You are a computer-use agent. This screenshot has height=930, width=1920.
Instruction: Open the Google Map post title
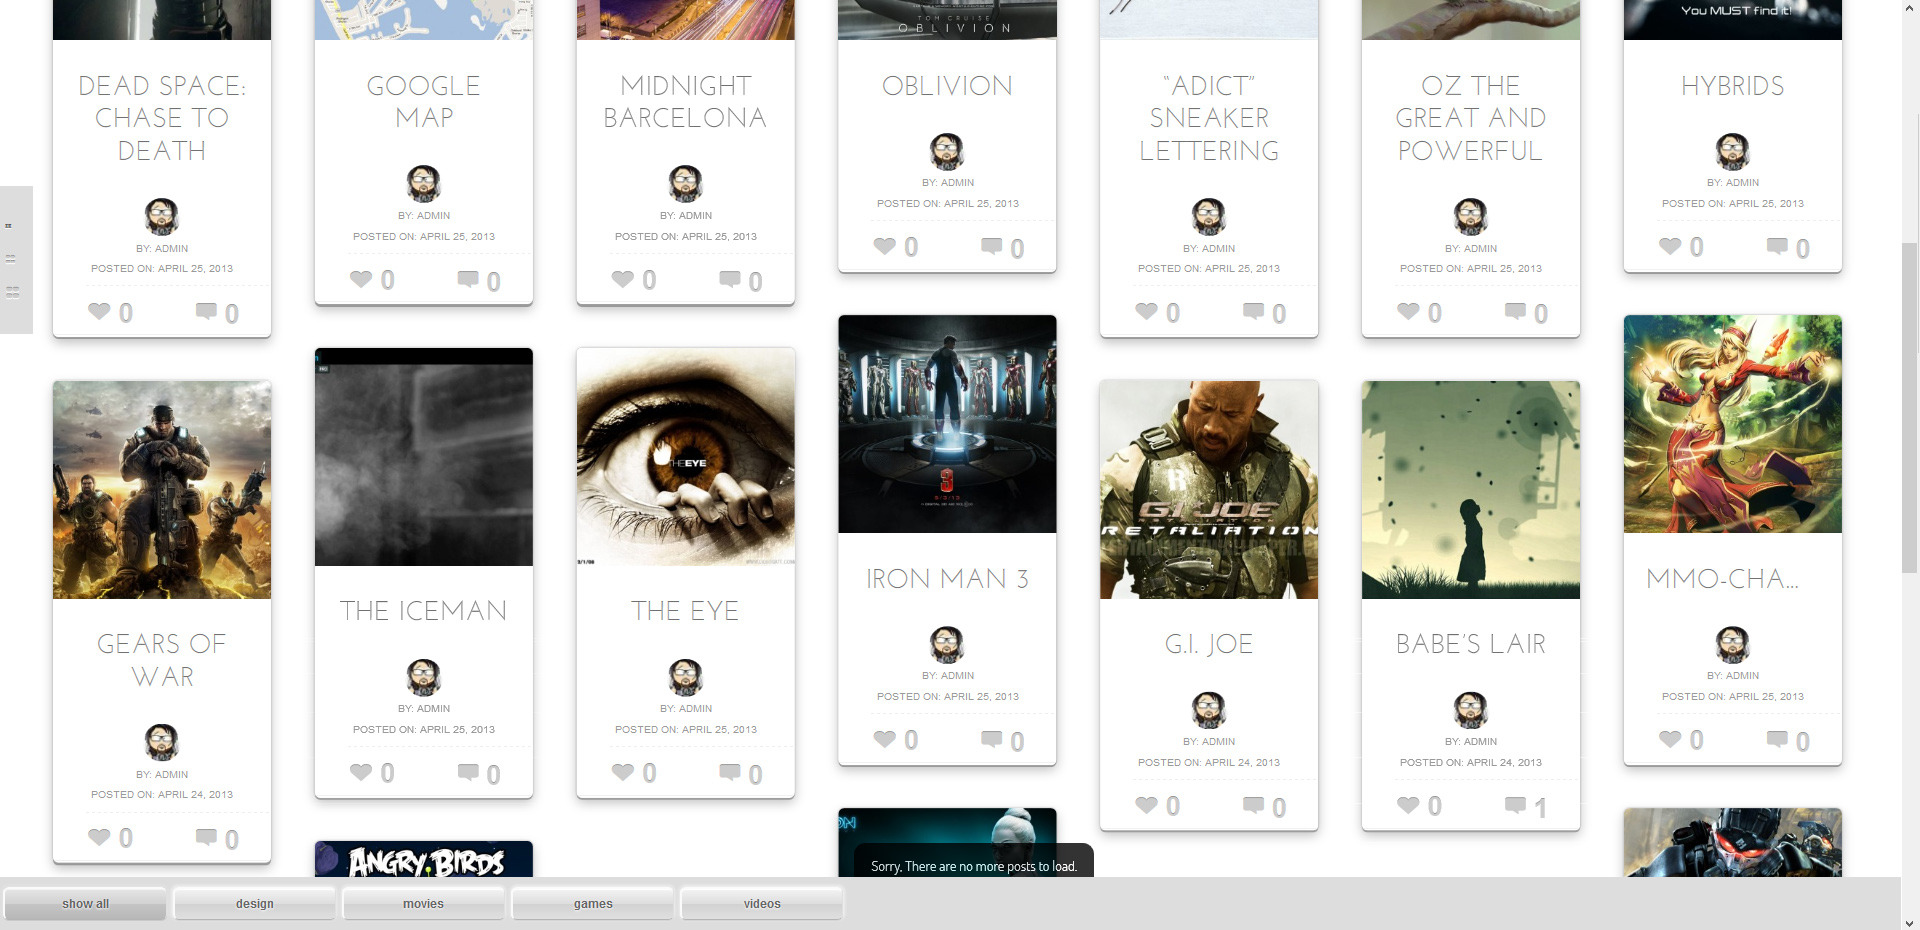424,102
